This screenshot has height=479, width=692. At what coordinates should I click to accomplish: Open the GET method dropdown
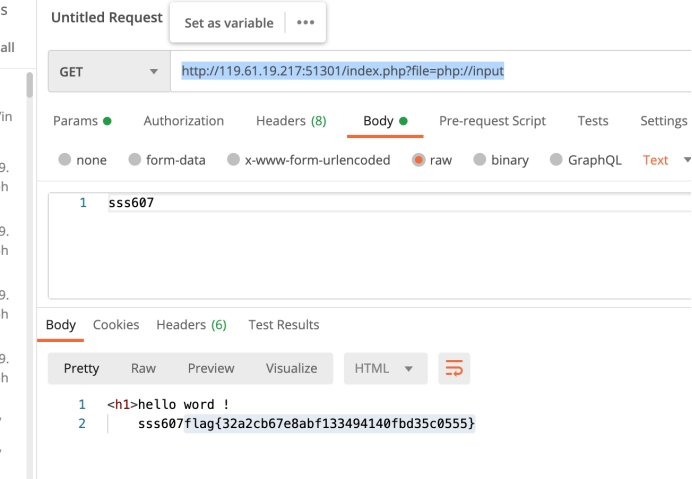coord(109,71)
